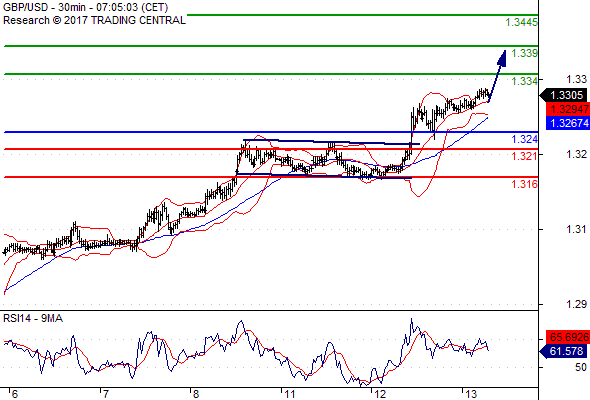The height and width of the screenshot is (400, 590).
Task: Select the red 1.316 support label
Action: 525,184
